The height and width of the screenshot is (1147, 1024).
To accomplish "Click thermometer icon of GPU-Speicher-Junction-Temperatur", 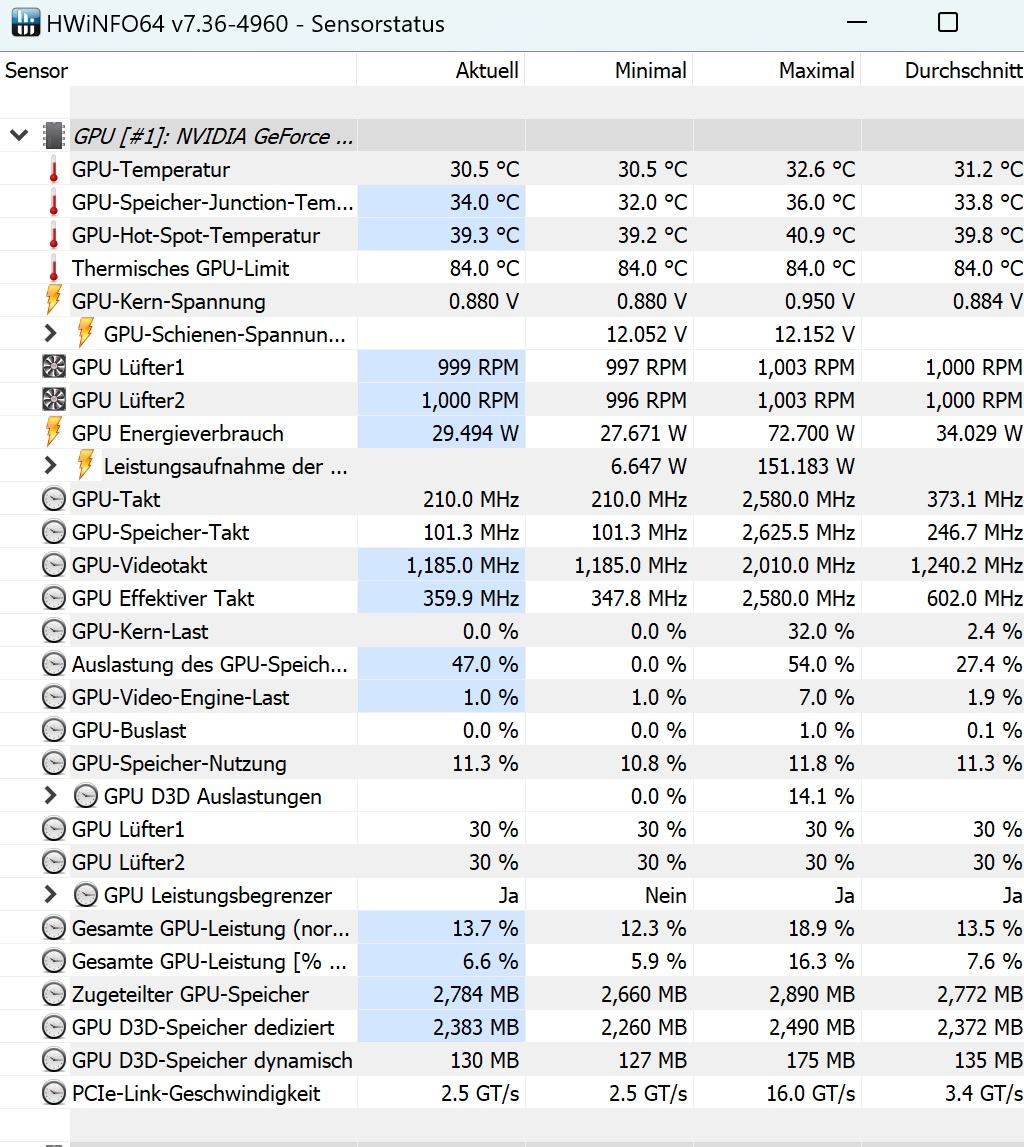I will 53,202.
